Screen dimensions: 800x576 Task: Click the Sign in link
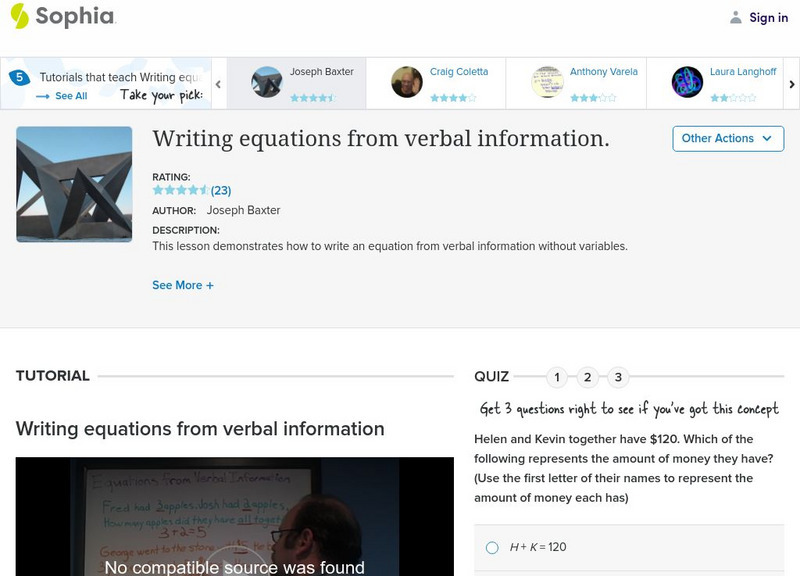point(768,18)
